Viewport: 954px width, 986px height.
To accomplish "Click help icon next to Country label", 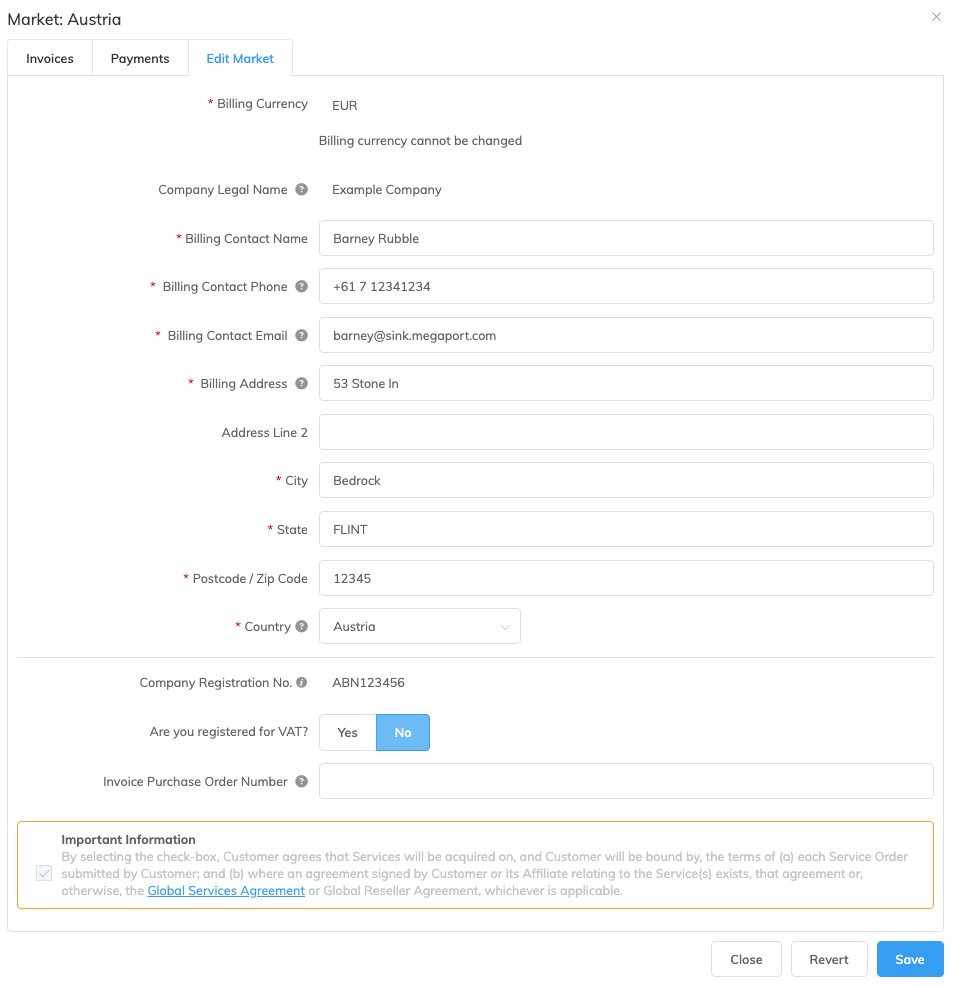I will point(301,627).
